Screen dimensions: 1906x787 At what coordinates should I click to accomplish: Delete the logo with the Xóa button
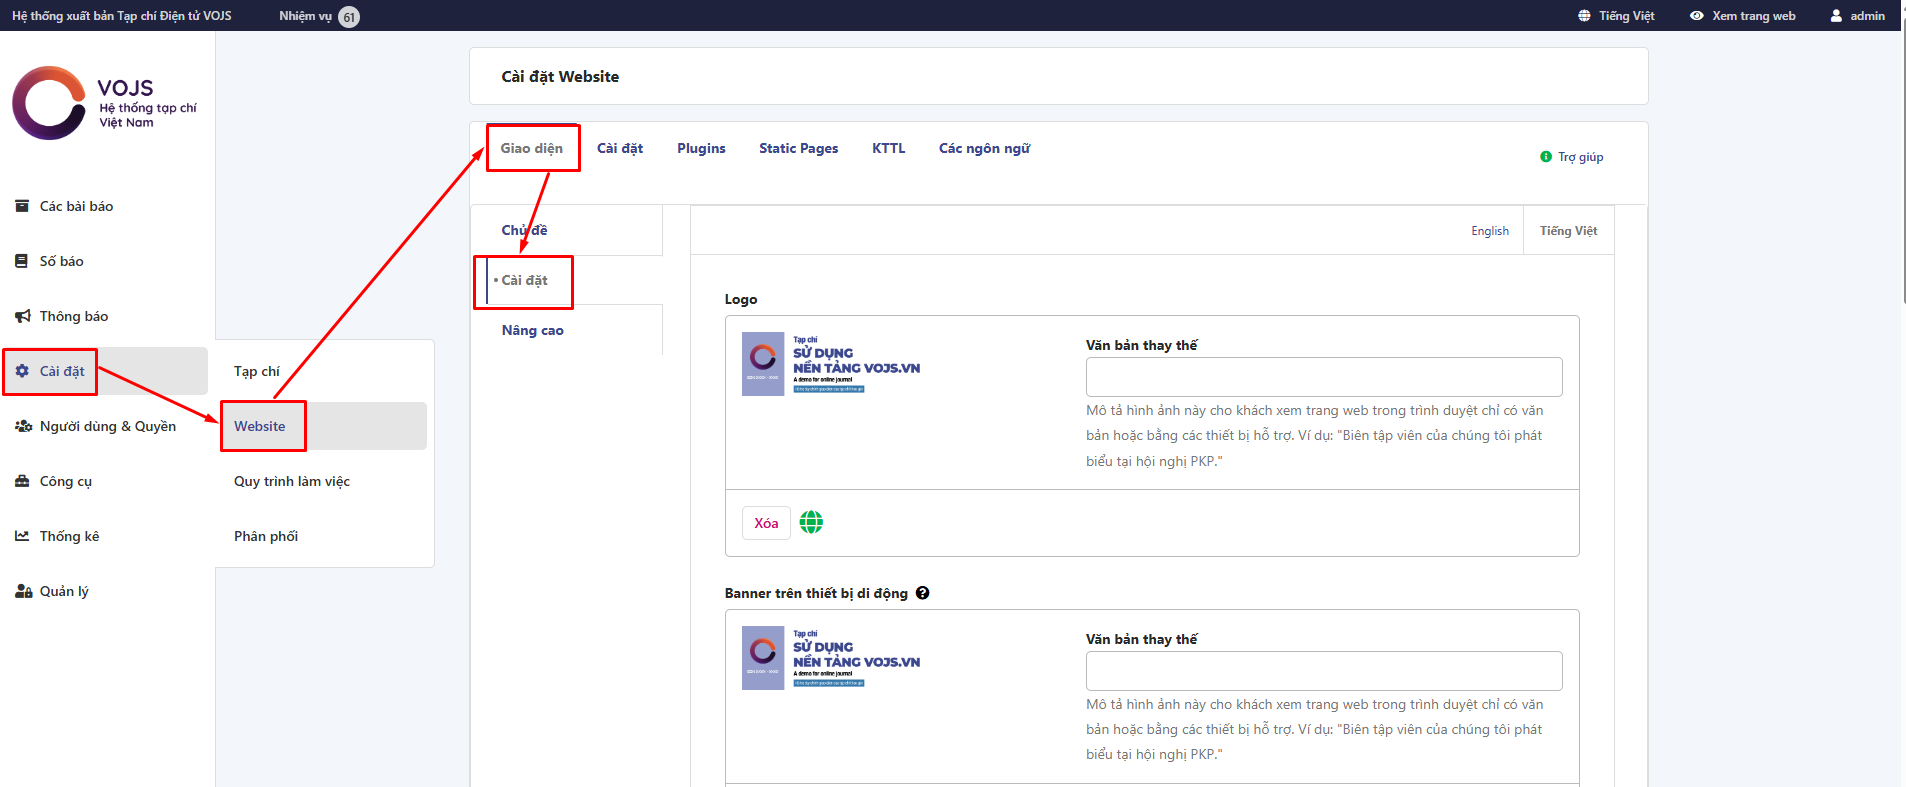tap(766, 523)
